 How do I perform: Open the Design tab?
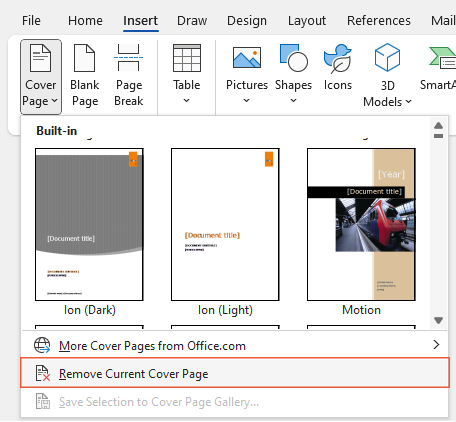point(247,21)
